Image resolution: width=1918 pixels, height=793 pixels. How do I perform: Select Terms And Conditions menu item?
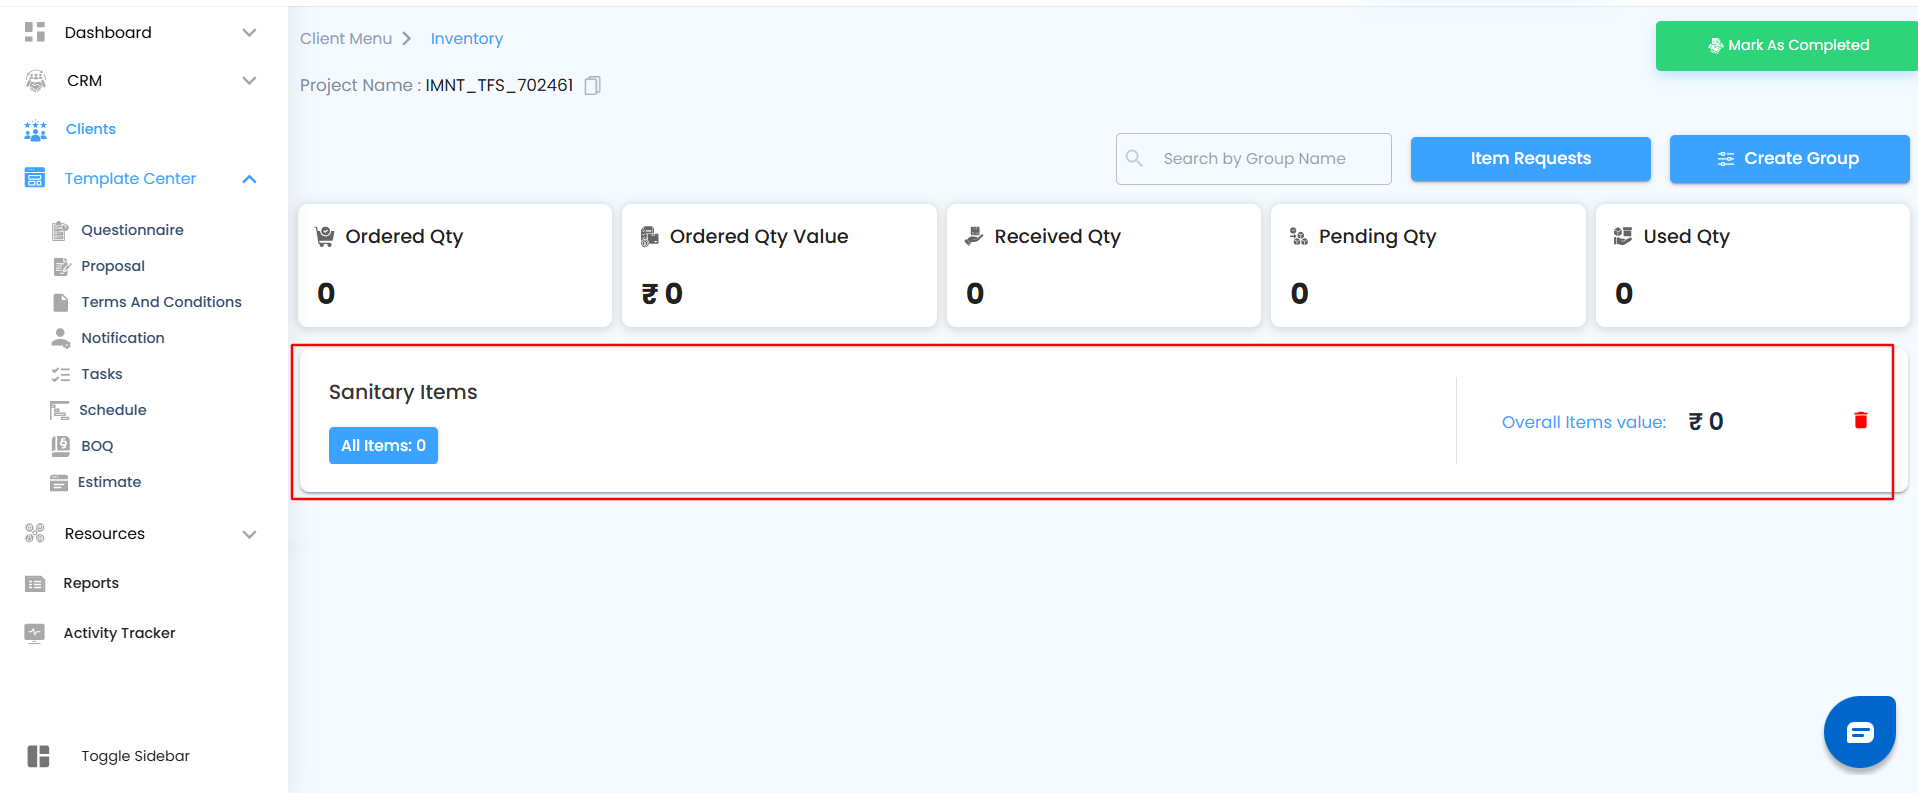pyautogui.click(x=161, y=302)
